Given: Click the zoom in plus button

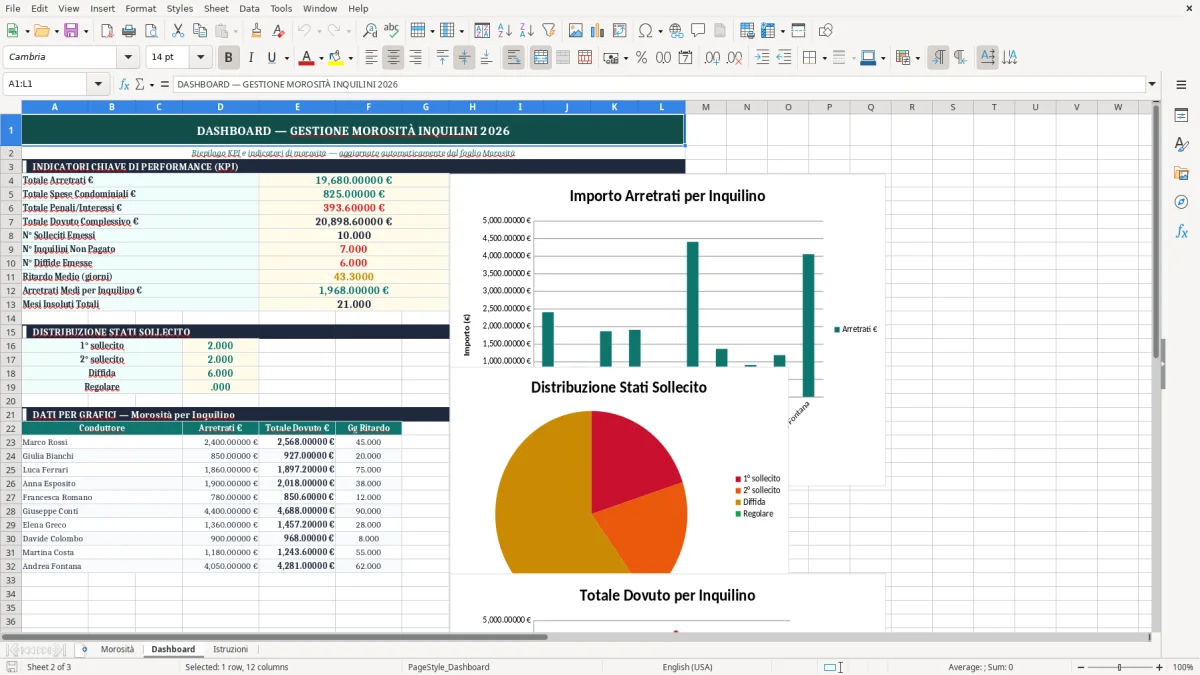Looking at the screenshot, I should (x=1159, y=667).
